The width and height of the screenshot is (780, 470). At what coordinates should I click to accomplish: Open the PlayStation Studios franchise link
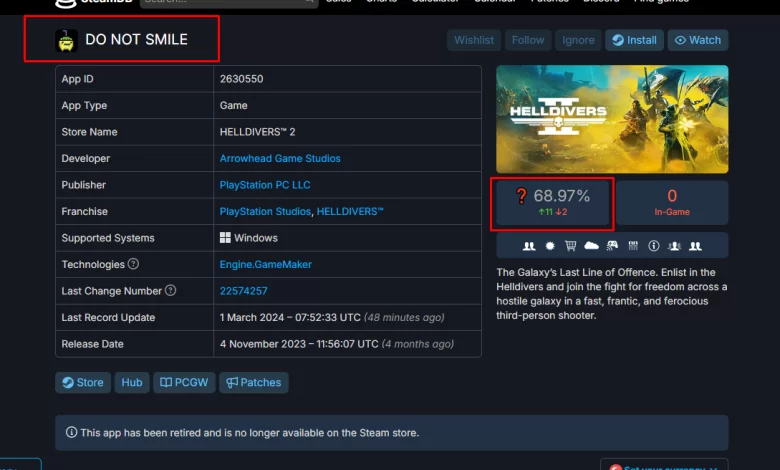pyautogui.click(x=265, y=211)
